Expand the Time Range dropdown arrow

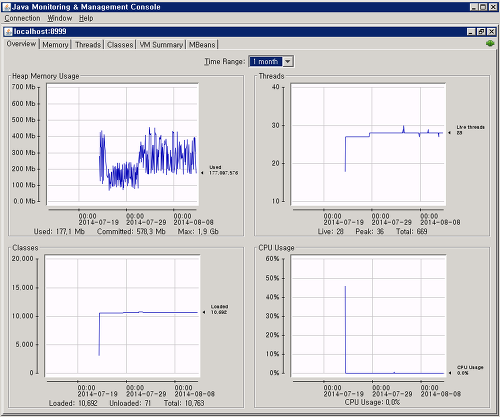[288, 61]
